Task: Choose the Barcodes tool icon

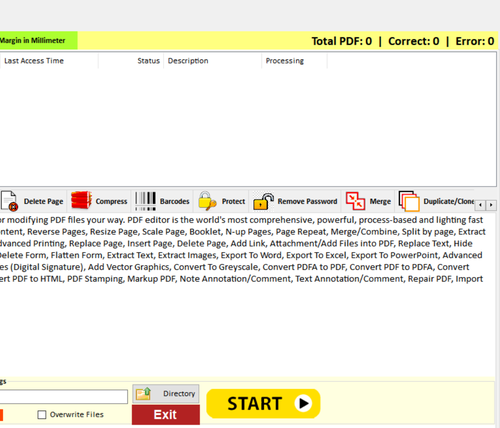Action: click(x=145, y=201)
